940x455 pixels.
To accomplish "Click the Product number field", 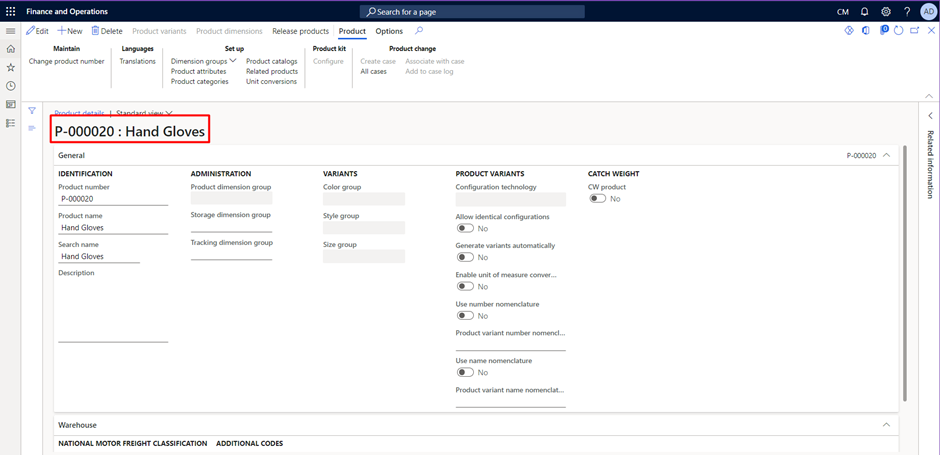I will click(x=113, y=199).
